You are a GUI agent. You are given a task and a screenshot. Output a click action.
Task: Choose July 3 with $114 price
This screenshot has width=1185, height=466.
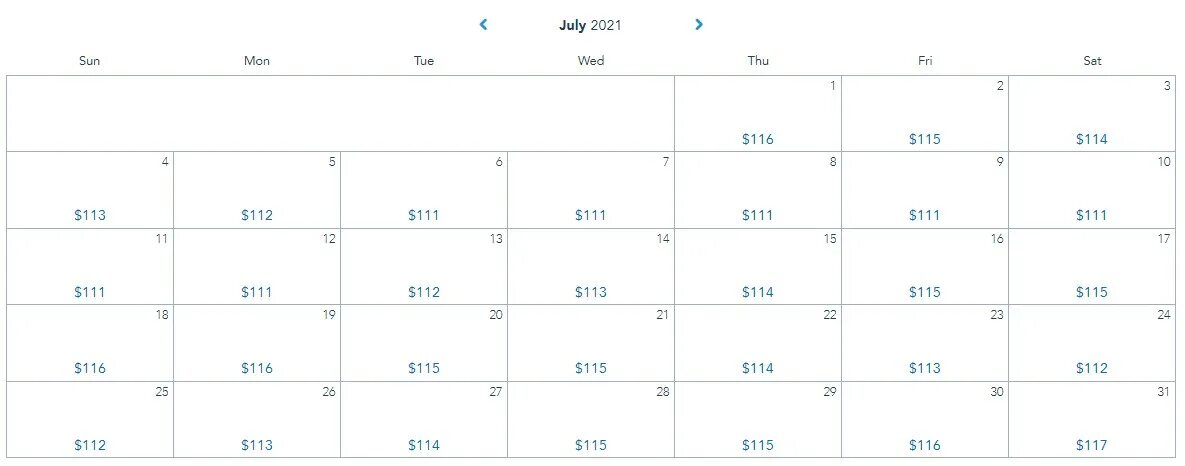coord(1092,113)
